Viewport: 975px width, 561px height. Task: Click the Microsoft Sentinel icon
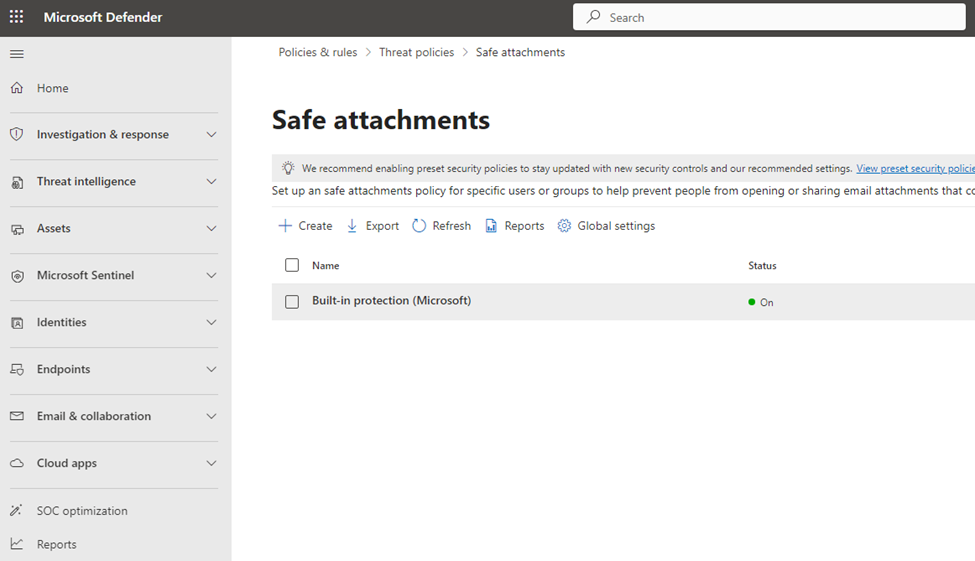tap(17, 276)
